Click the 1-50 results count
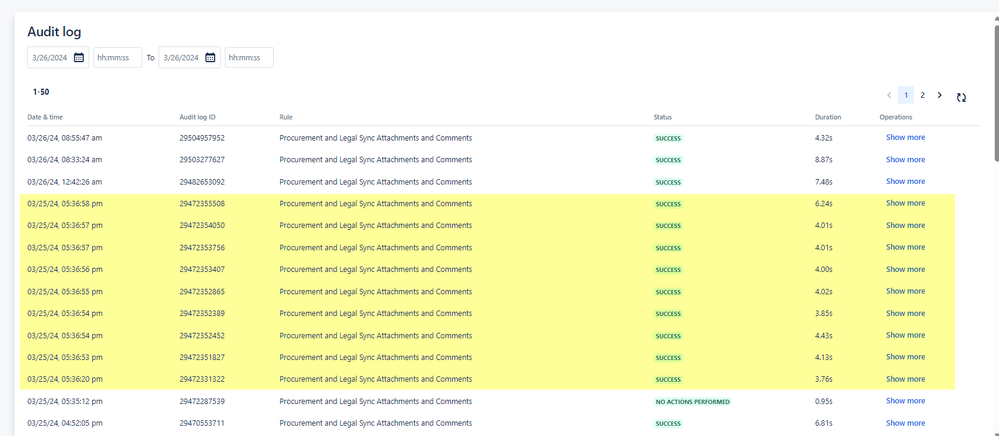999x436 pixels. point(41,92)
